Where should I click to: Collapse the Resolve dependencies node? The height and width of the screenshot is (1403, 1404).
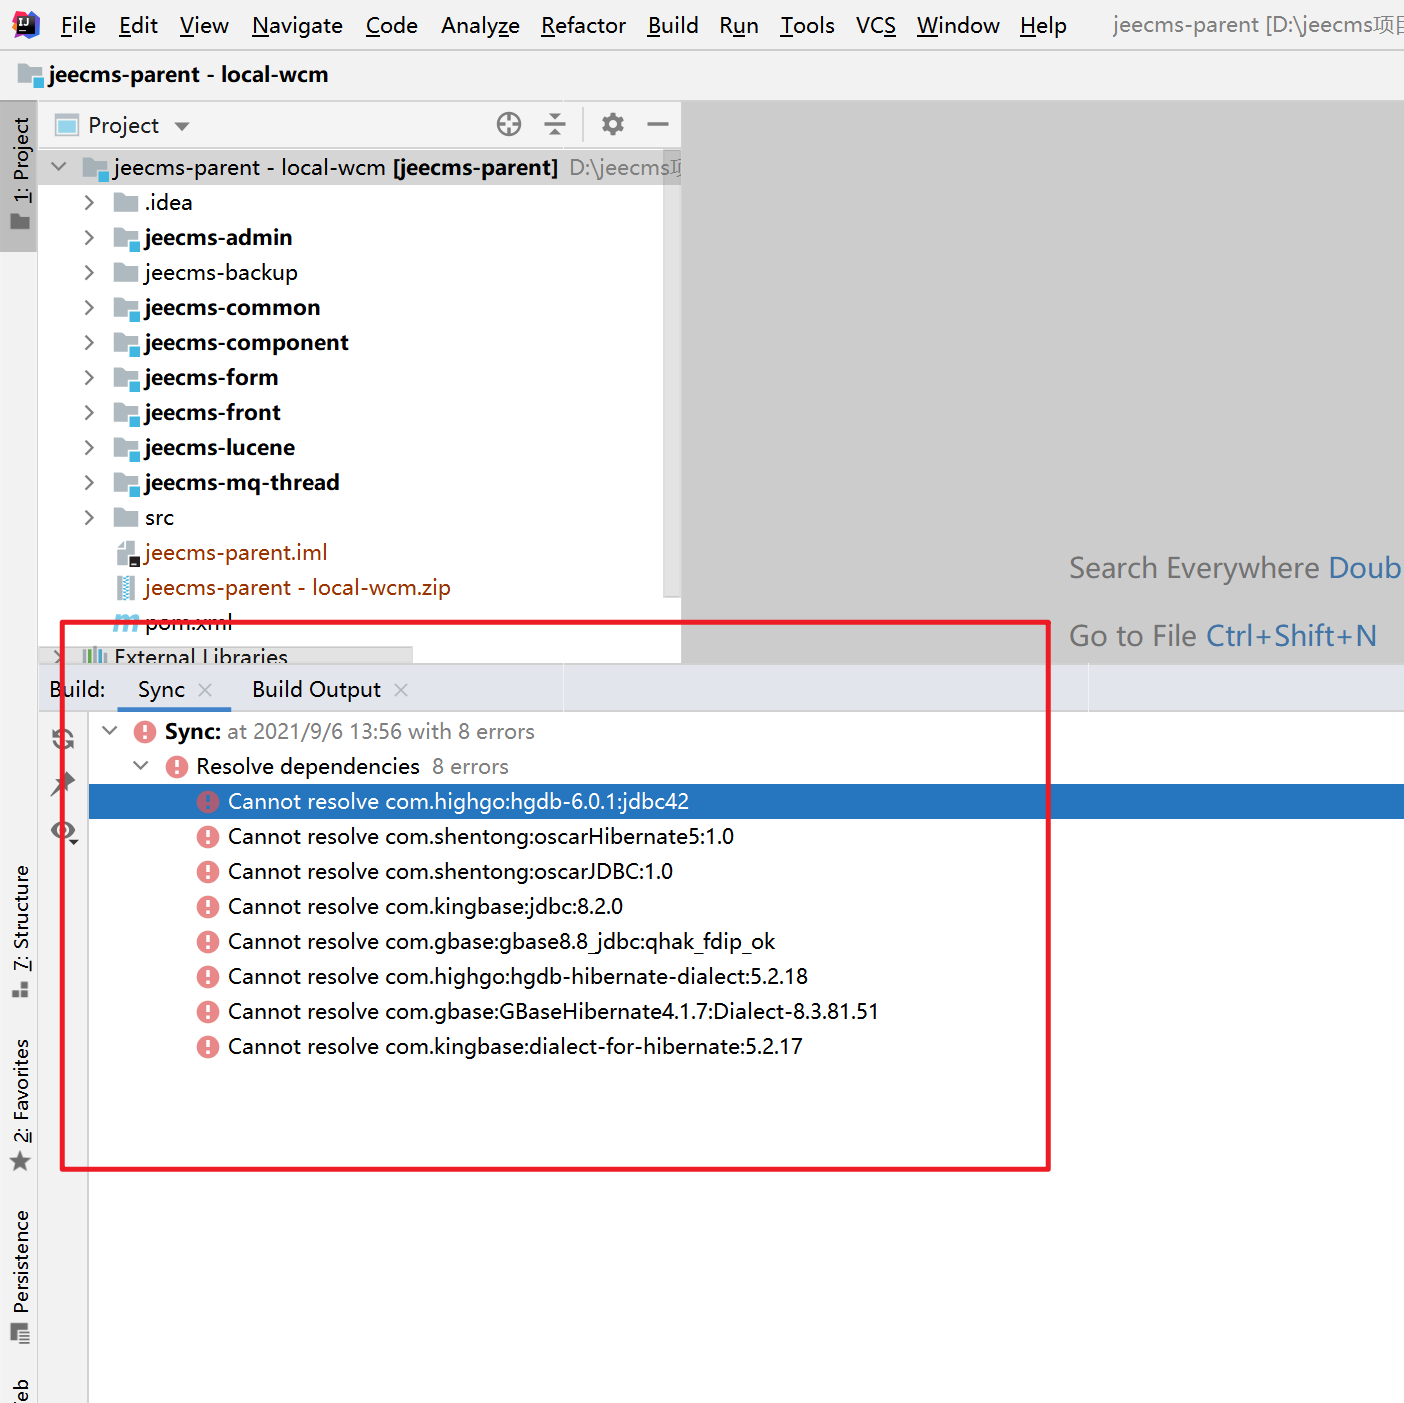[x=141, y=766]
